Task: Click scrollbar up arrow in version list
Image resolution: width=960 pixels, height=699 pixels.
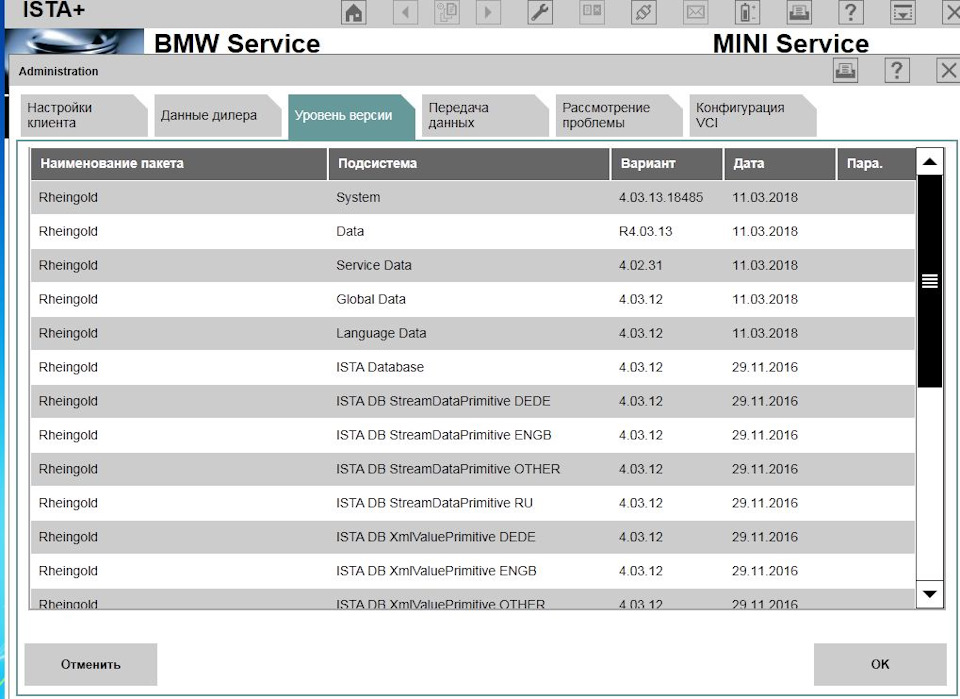Action: click(x=930, y=162)
